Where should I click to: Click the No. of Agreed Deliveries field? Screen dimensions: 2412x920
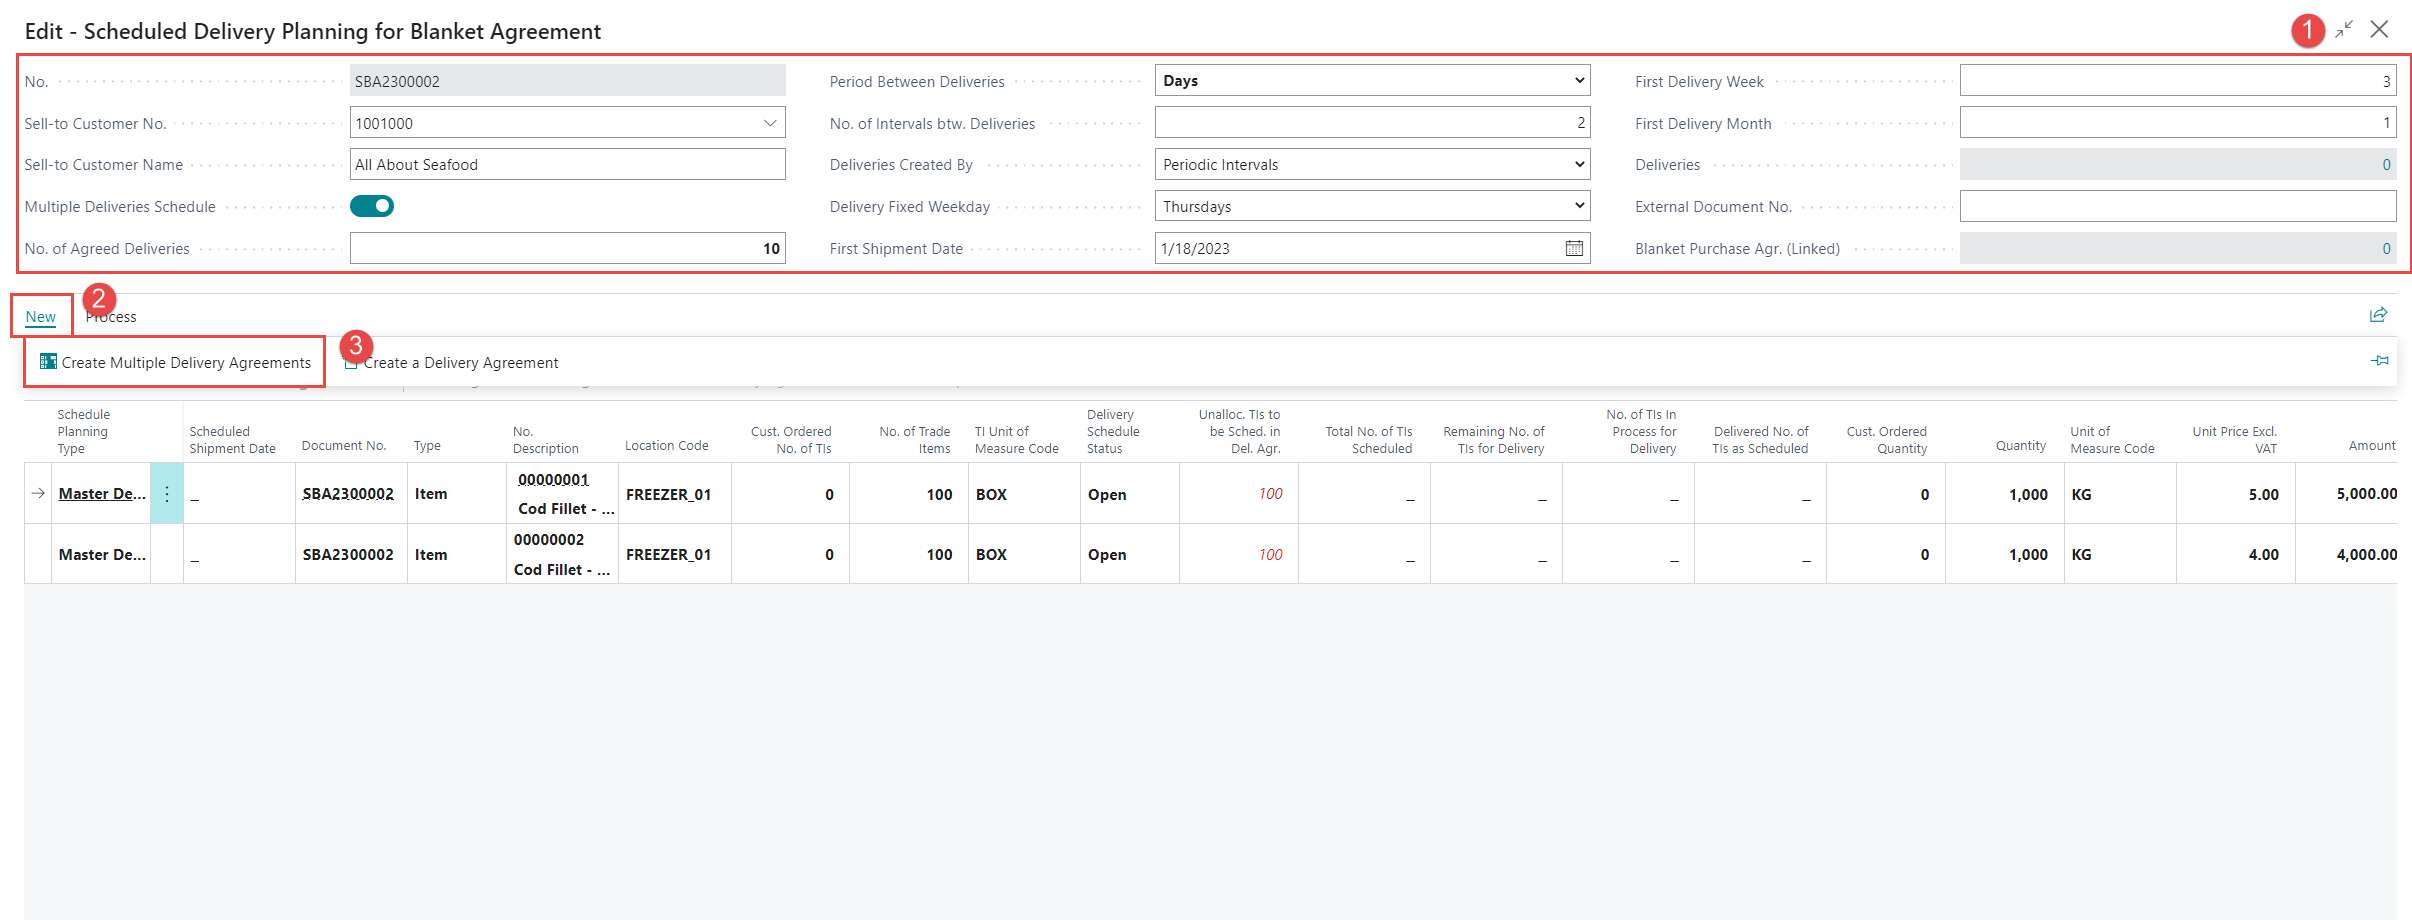point(567,249)
